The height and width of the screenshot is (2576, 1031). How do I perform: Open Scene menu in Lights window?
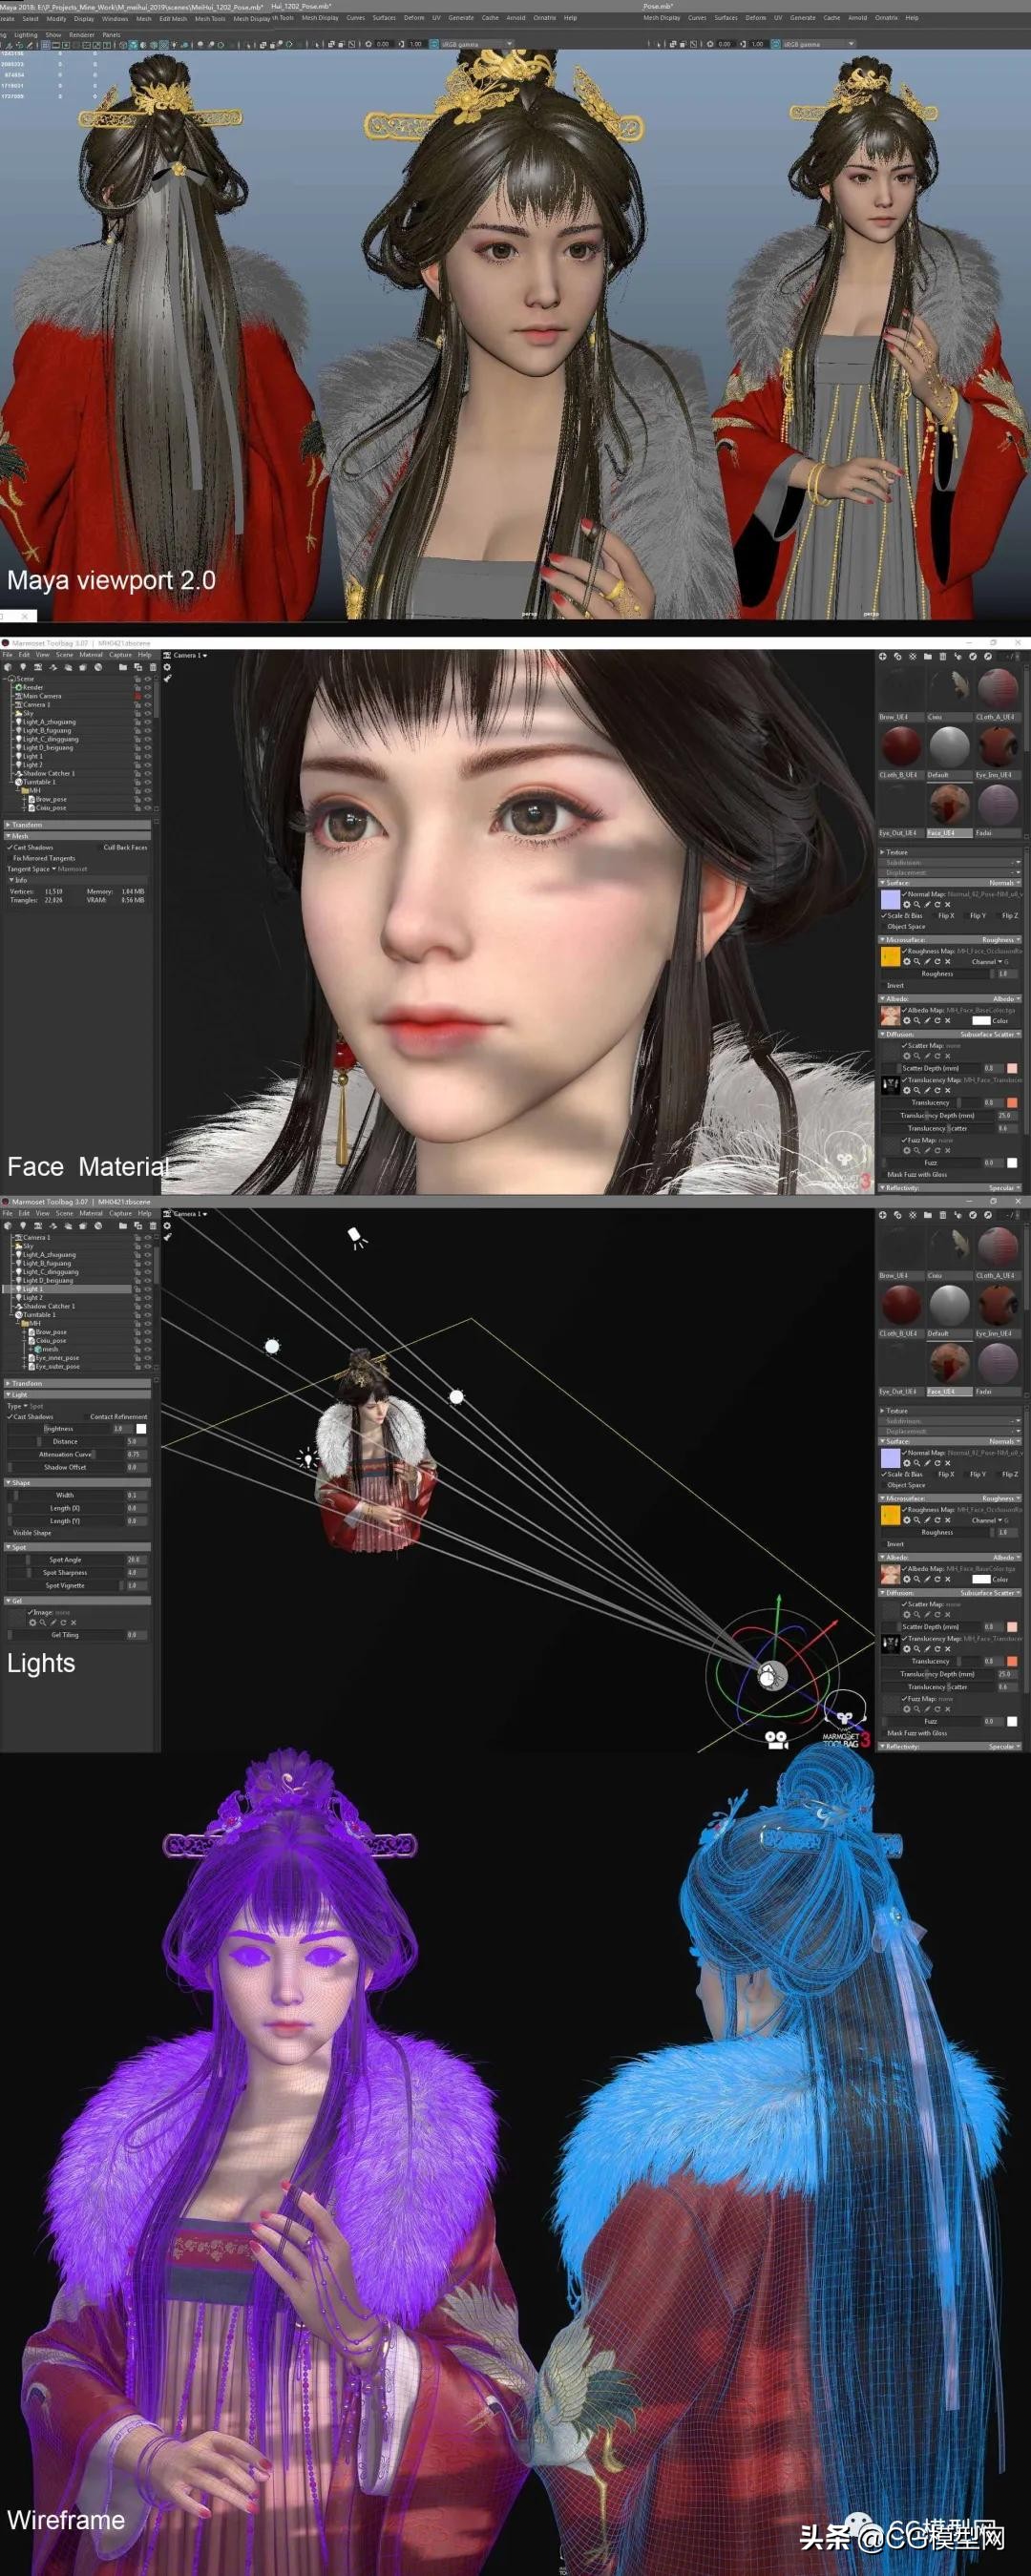64,1214
